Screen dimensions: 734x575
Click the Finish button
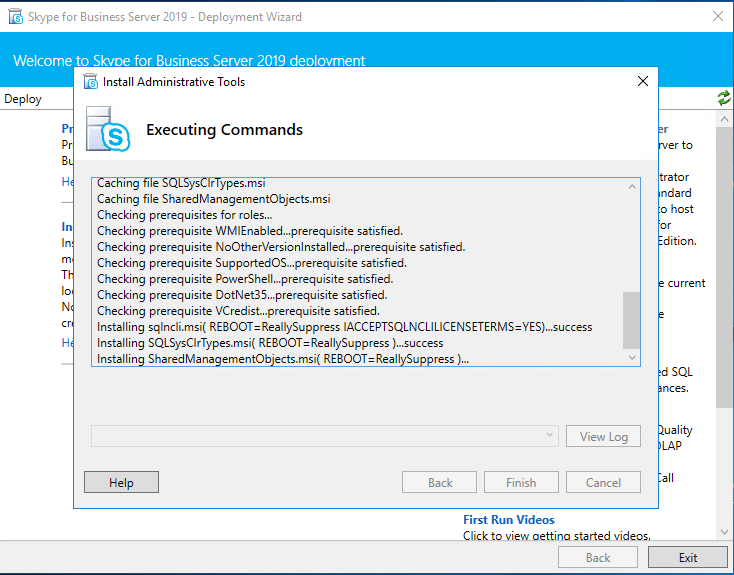click(x=521, y=482)
